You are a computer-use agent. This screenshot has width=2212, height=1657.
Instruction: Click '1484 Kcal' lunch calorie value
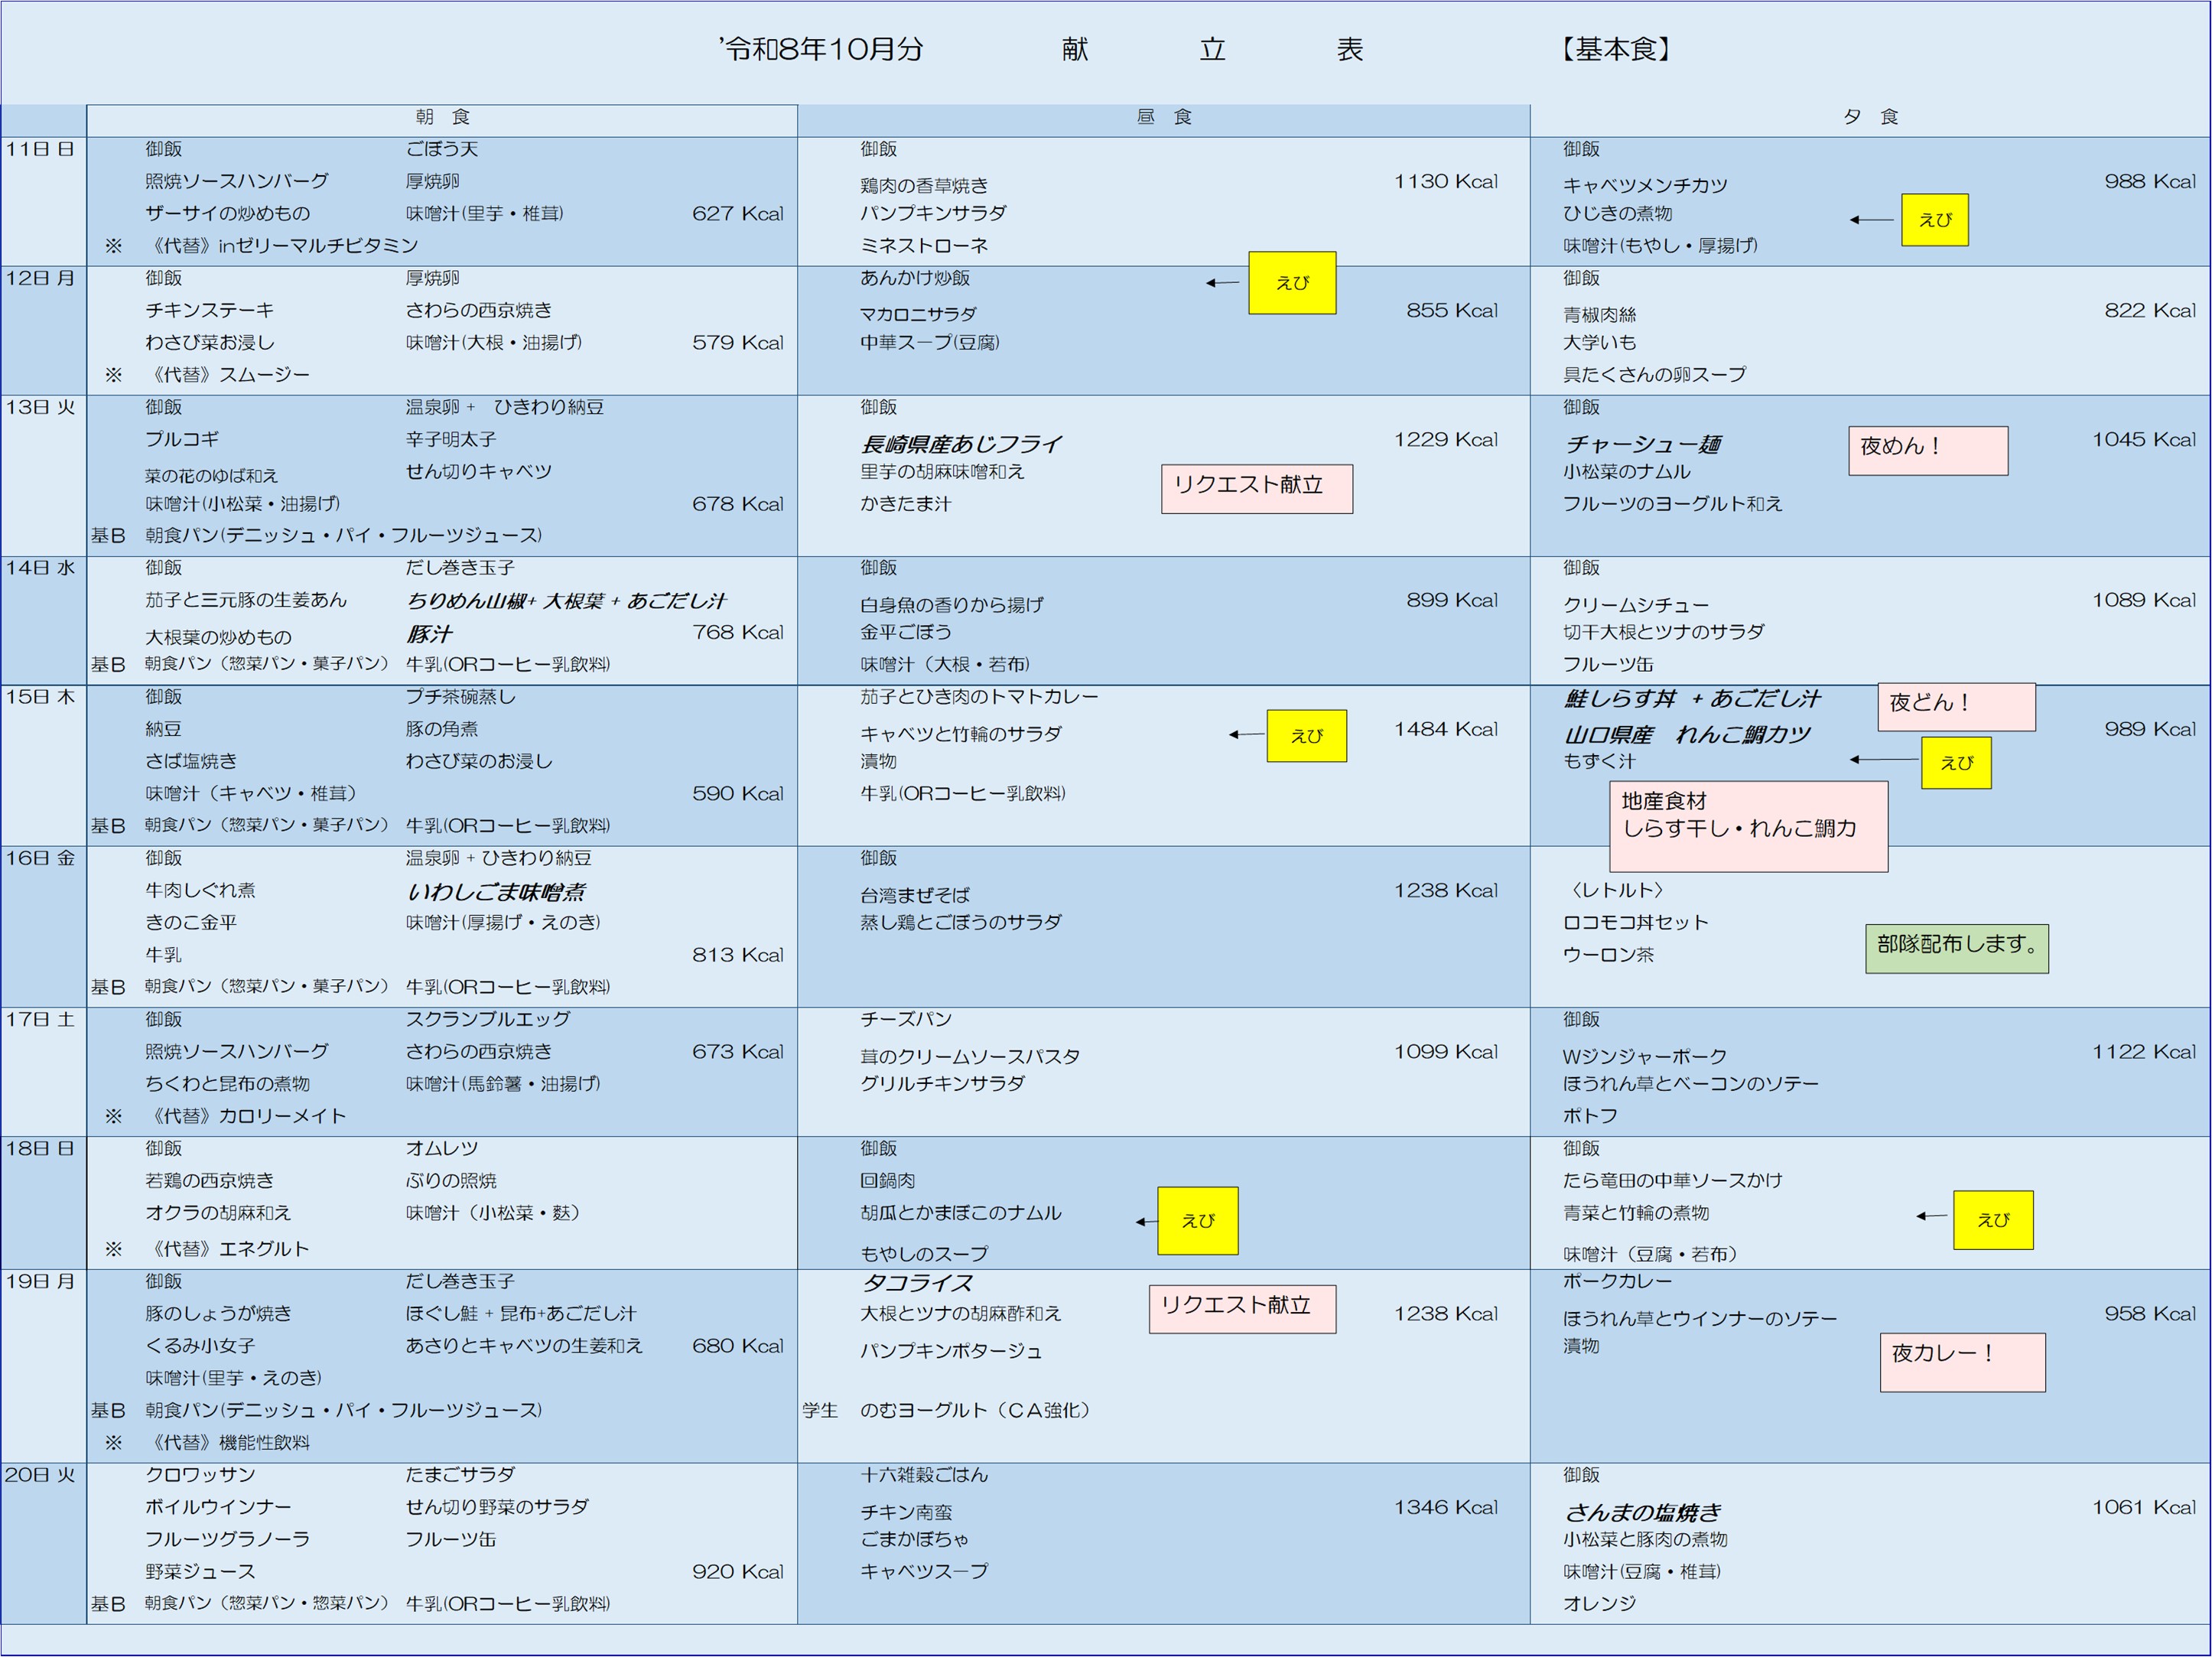pos(1446,729)
